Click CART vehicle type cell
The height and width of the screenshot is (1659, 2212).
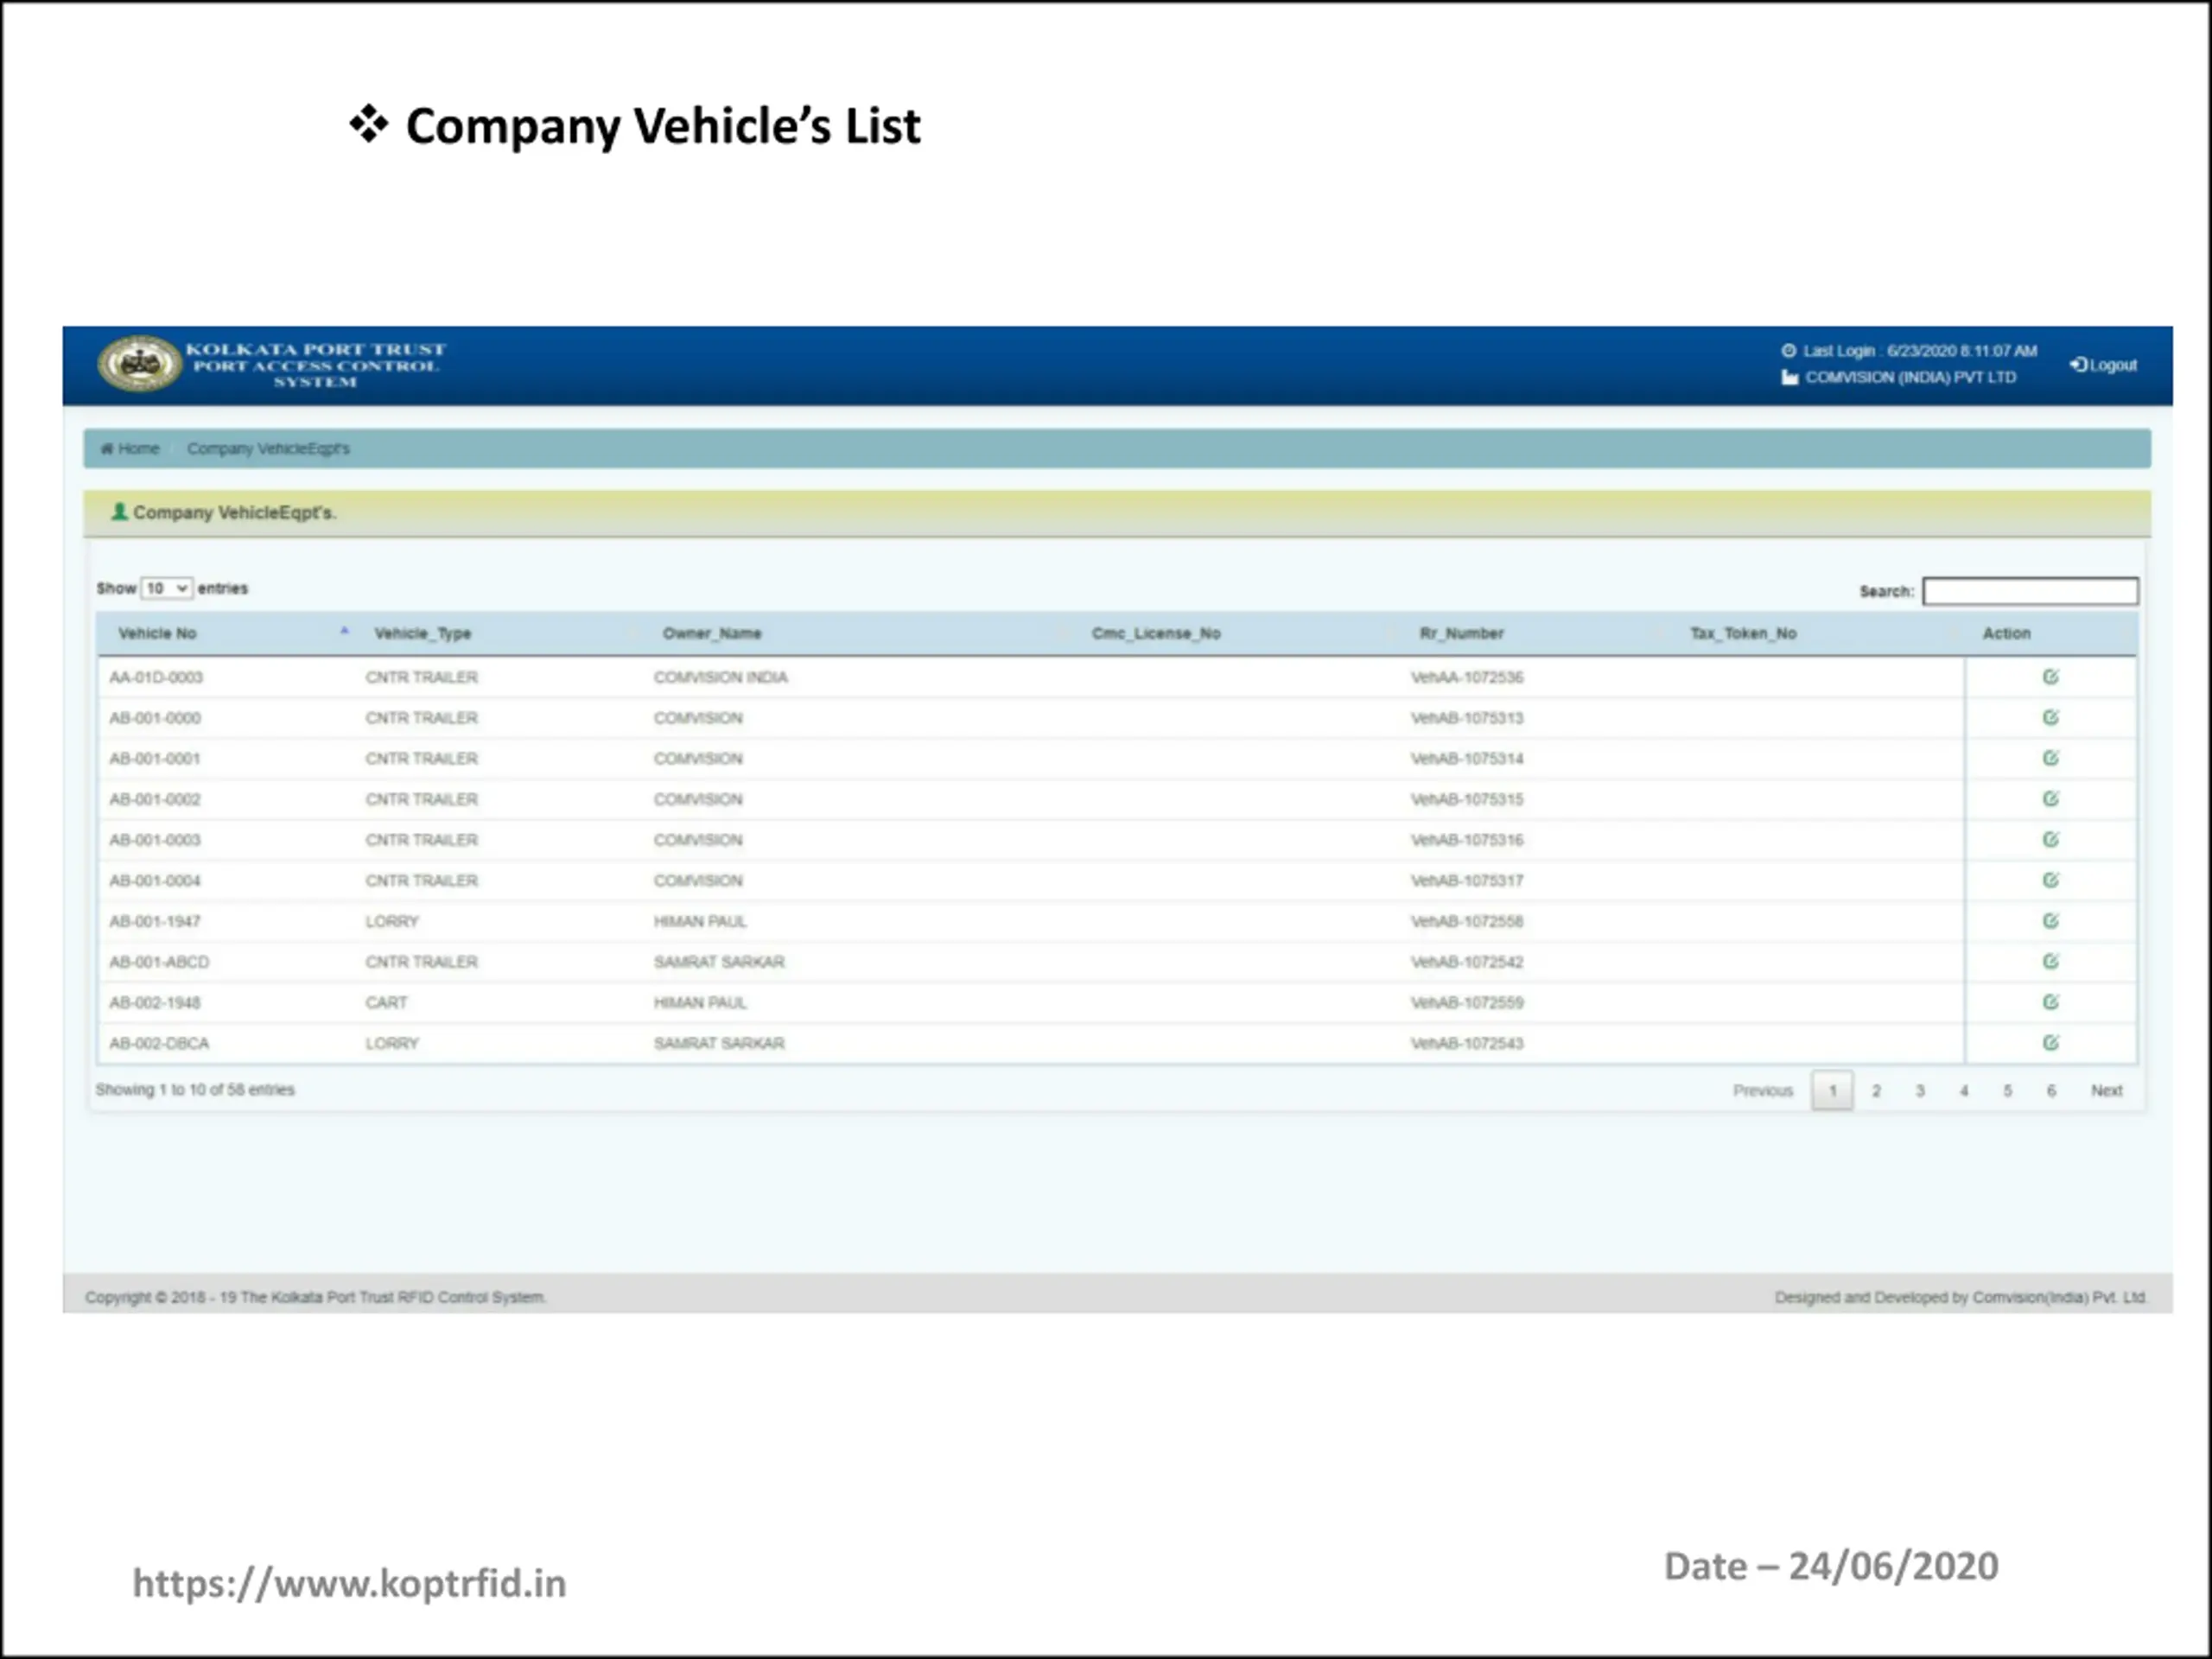point(386,1002)
